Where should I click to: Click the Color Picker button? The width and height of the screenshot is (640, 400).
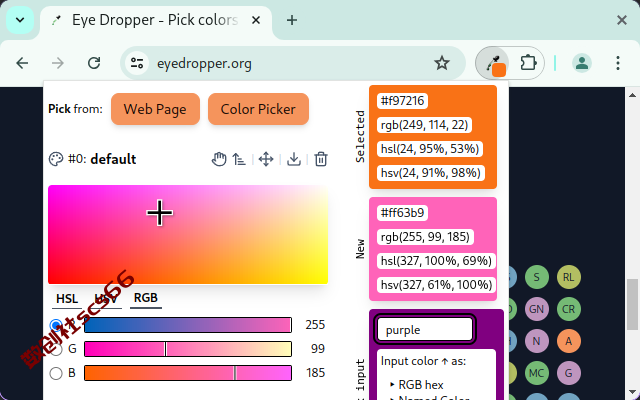coord(258,109)
